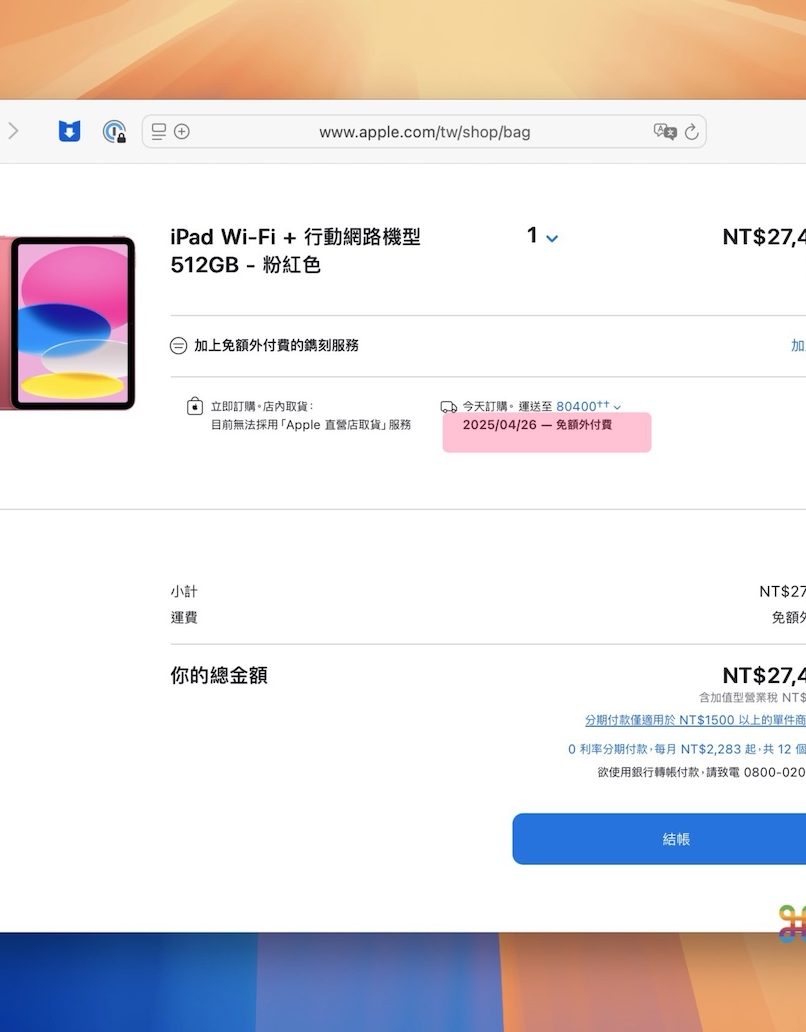Translate page using the translation icon
The width and height of the screenshot is (806, 1032).
point(664,132)
